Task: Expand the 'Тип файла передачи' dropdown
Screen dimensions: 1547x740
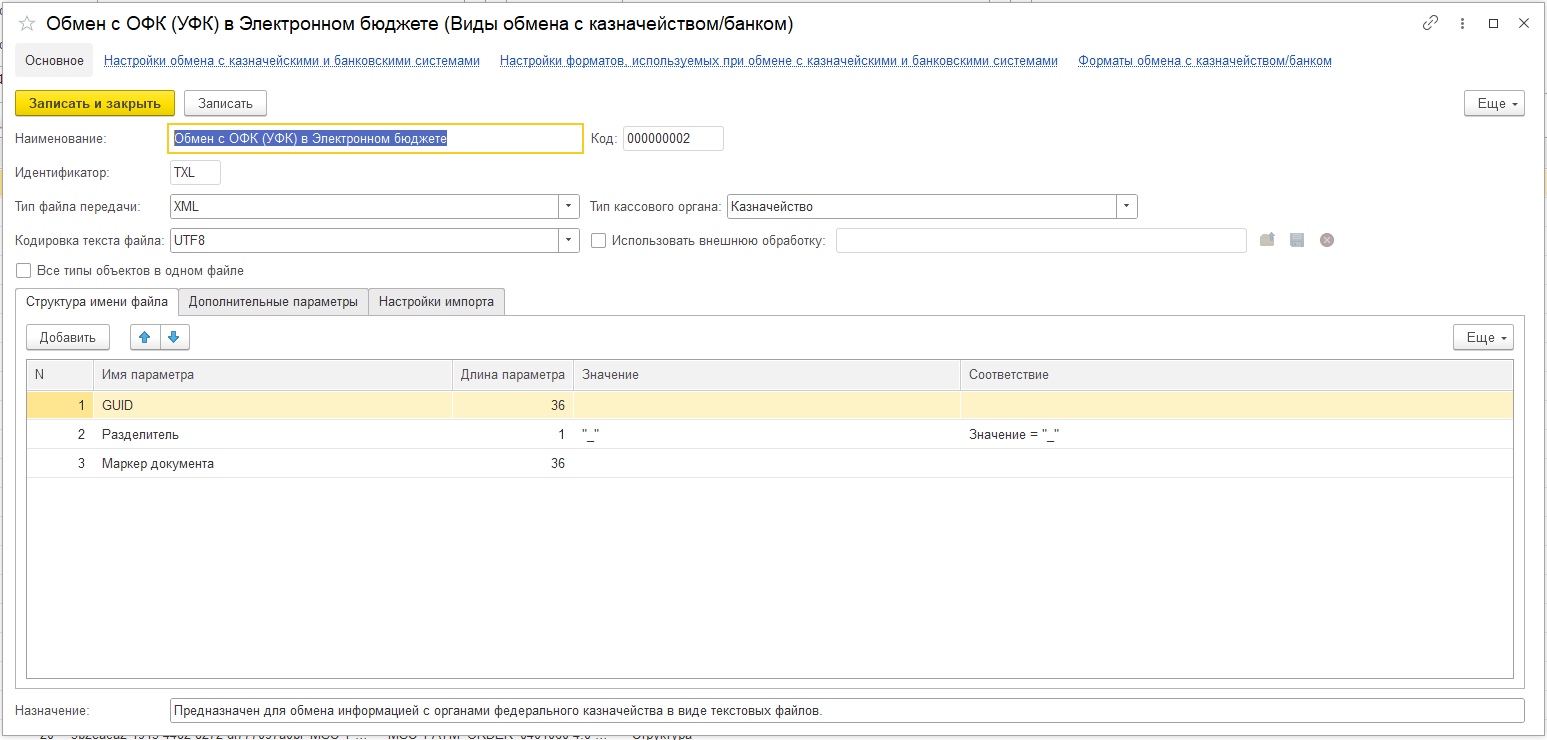Action: pyautogui.click(x=569, y=206)
